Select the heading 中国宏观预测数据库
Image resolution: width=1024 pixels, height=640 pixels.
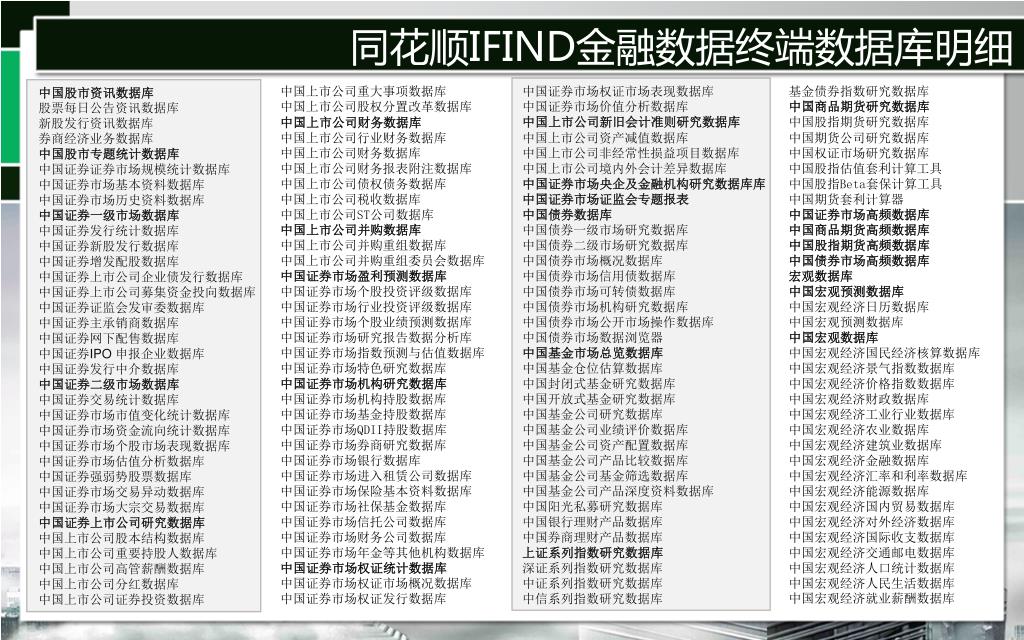[846, 291]
